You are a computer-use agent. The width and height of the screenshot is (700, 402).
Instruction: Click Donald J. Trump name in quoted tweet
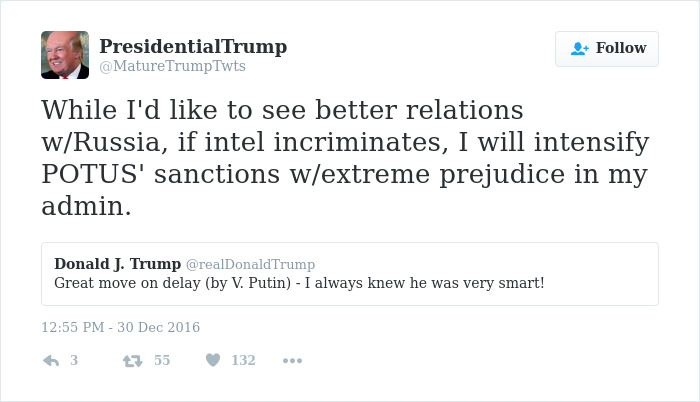pos(116,264)
